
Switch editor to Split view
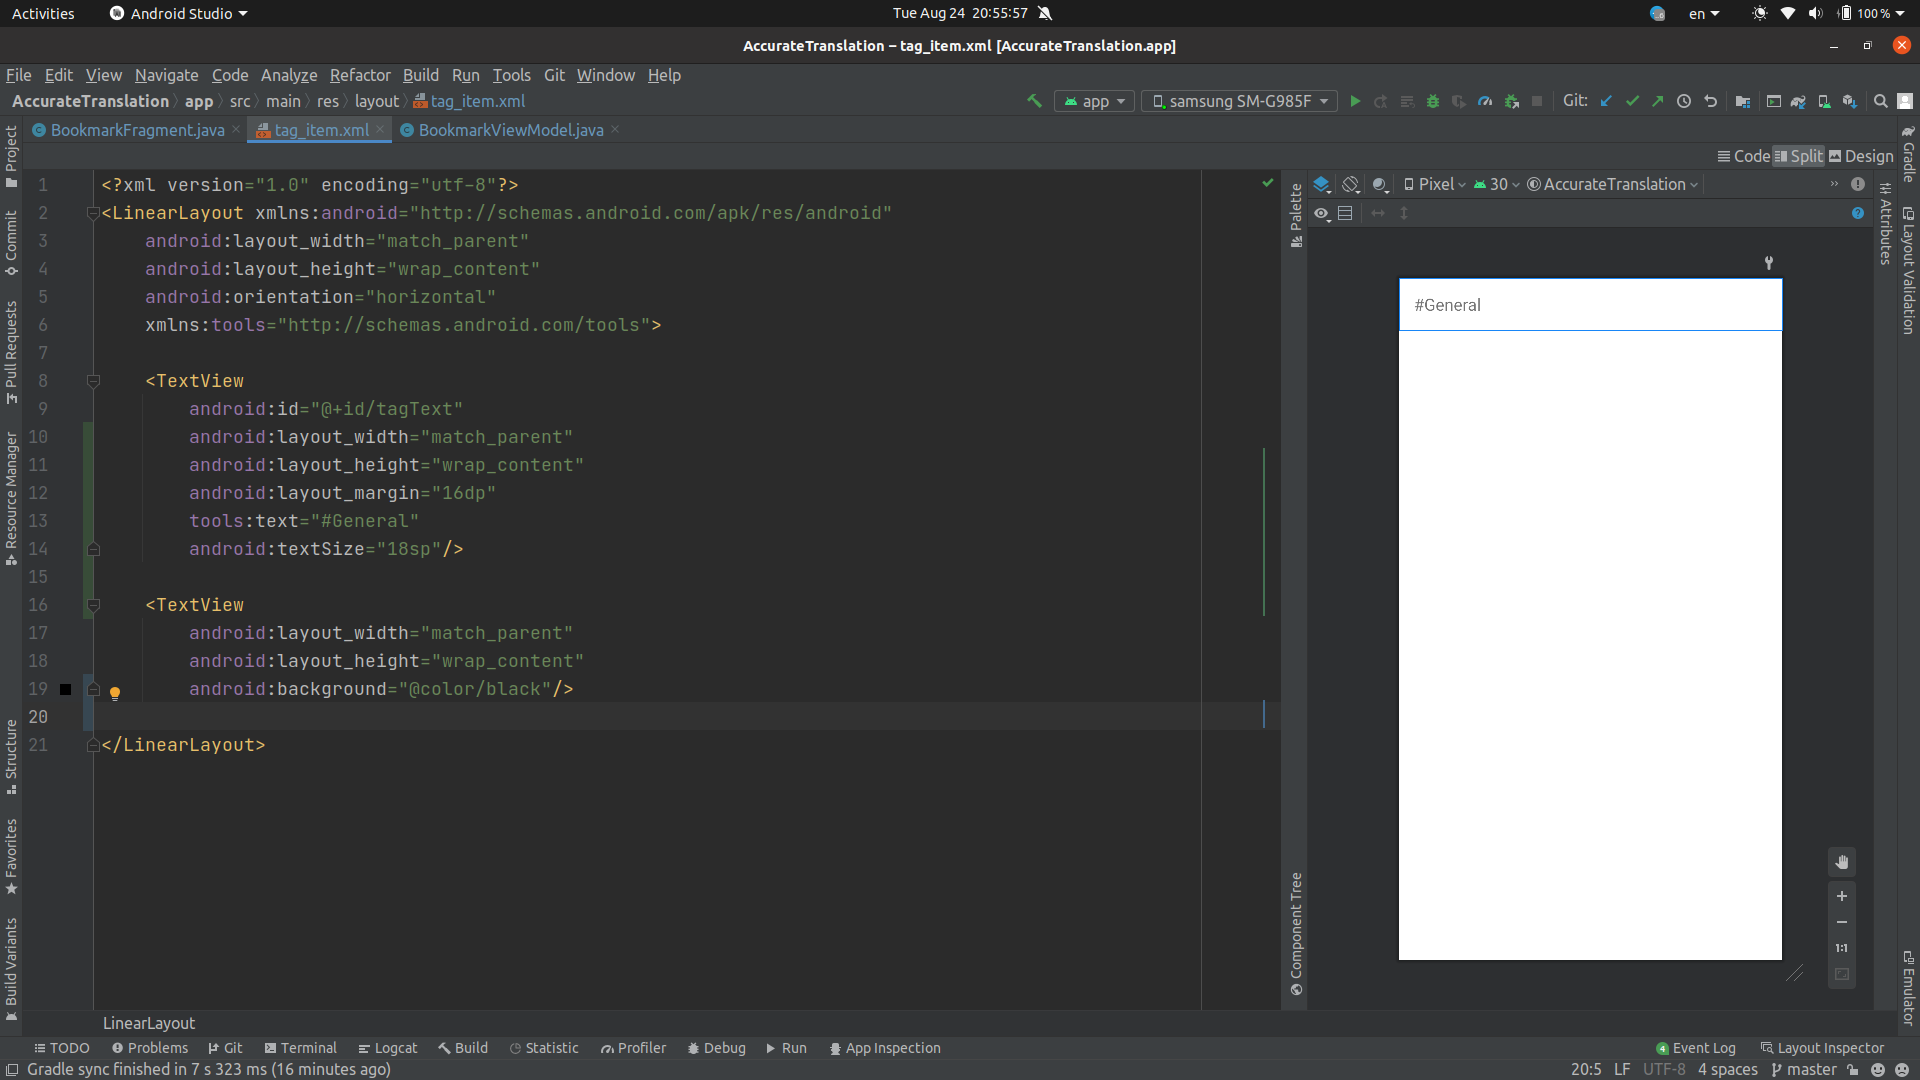[1799, 156]
